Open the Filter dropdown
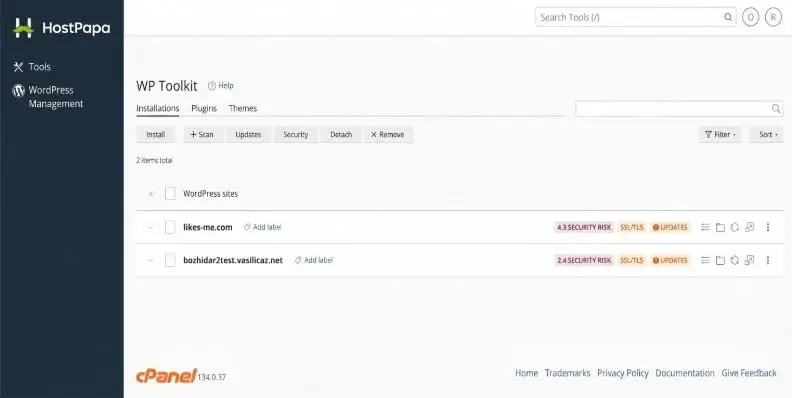Viewport: 792px width, 398px height. [x=720, y=135]
